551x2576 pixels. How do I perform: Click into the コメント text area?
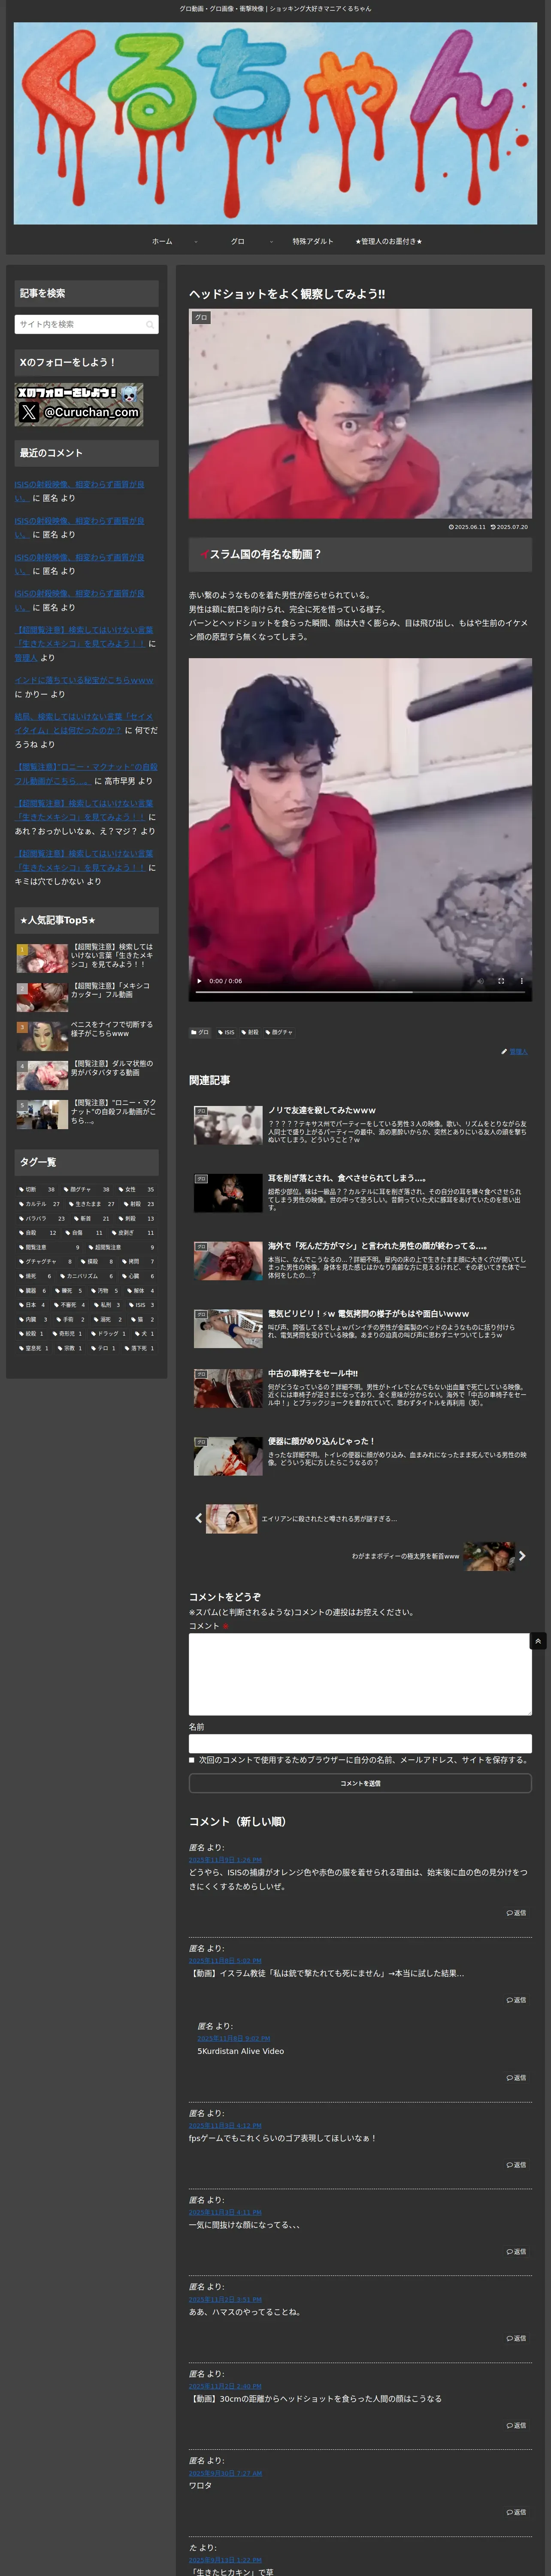(x=360, y=1675)
